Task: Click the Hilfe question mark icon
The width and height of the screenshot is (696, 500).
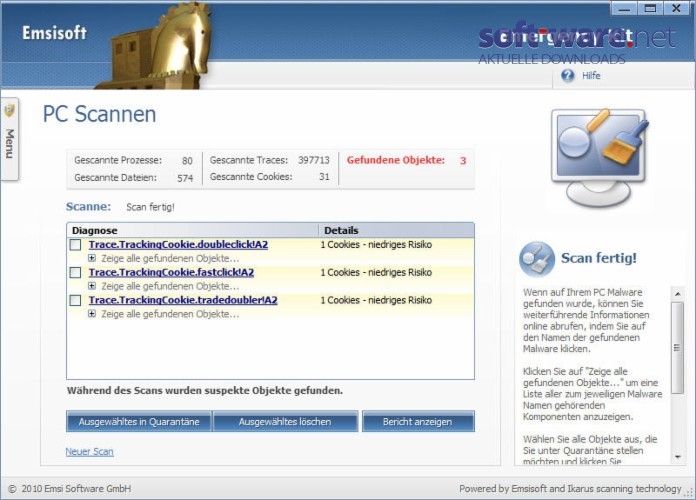Action: (567, 75)
